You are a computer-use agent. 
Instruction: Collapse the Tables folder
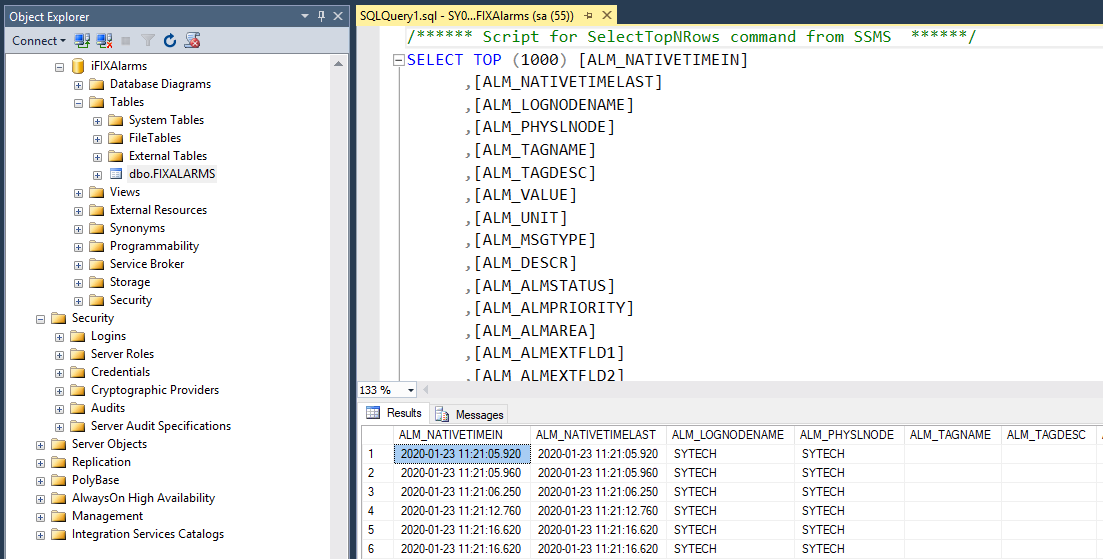(x=78, y=103)
